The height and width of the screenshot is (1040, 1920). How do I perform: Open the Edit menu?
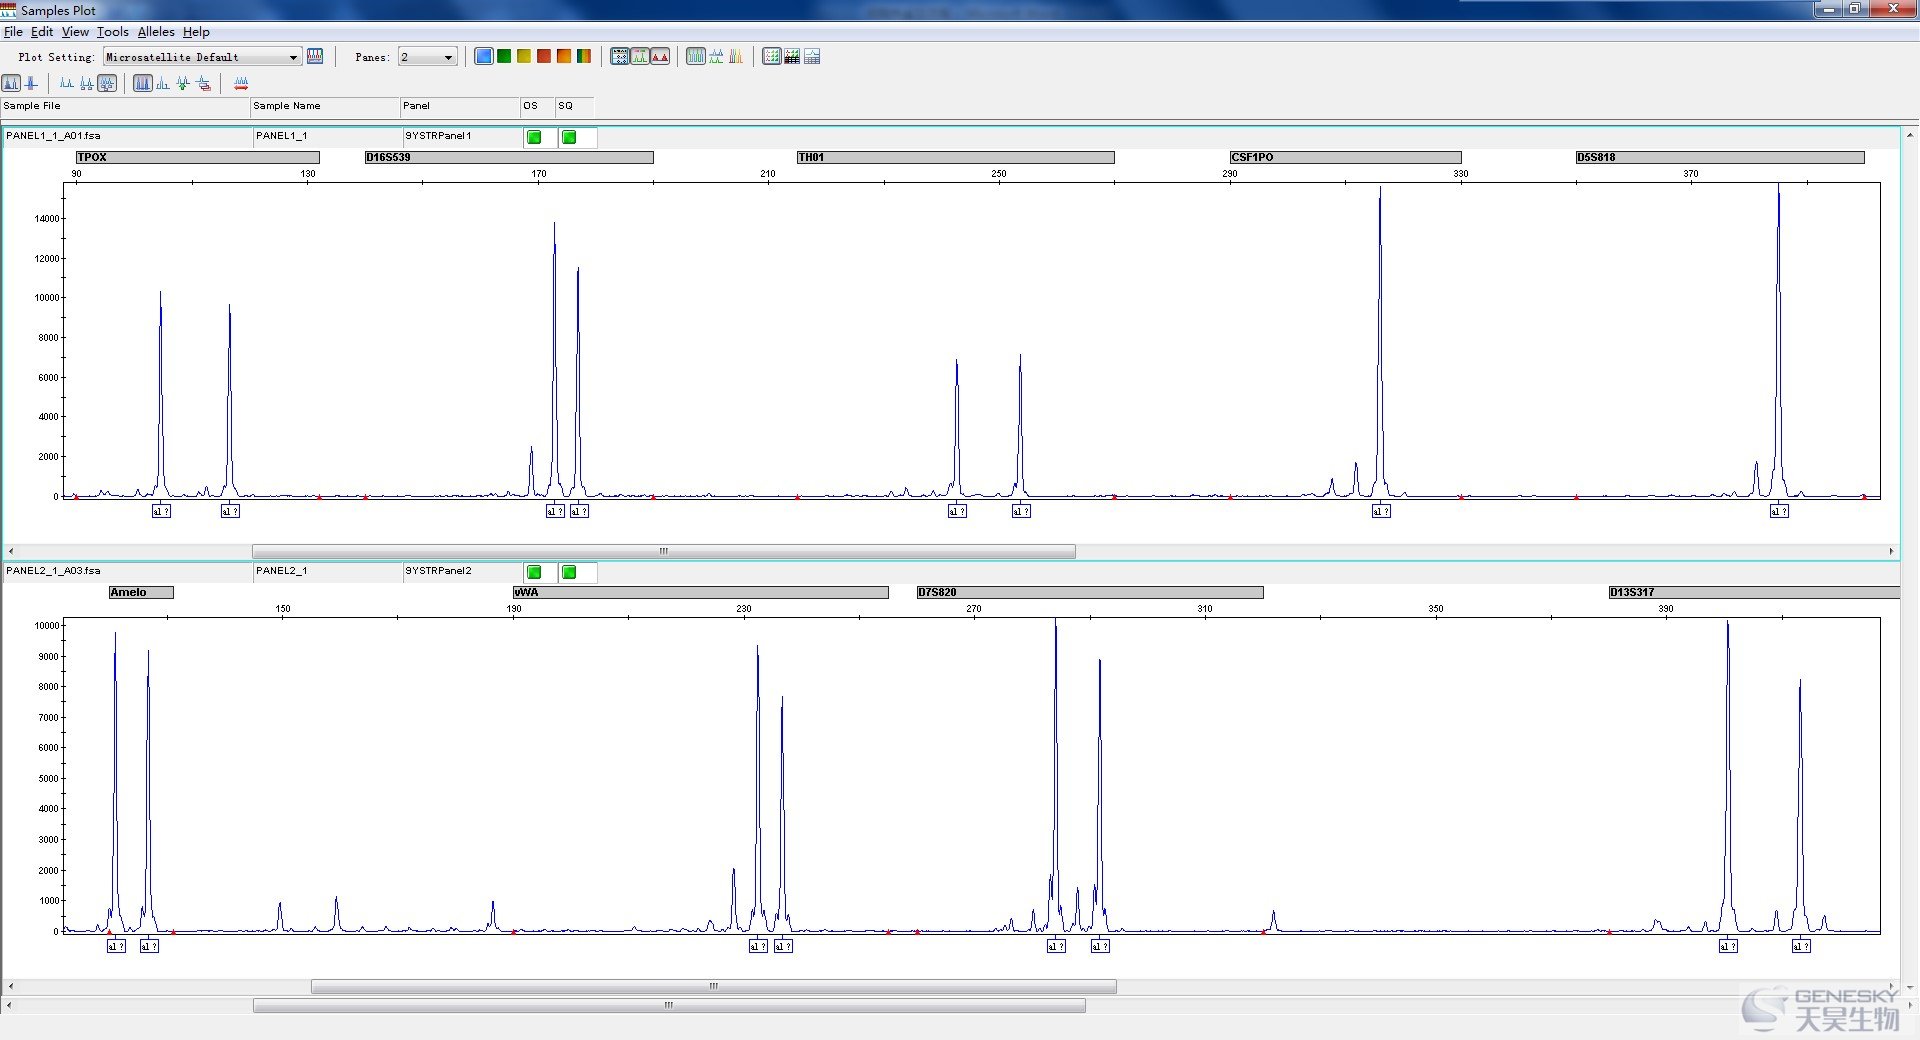(42, 32)
